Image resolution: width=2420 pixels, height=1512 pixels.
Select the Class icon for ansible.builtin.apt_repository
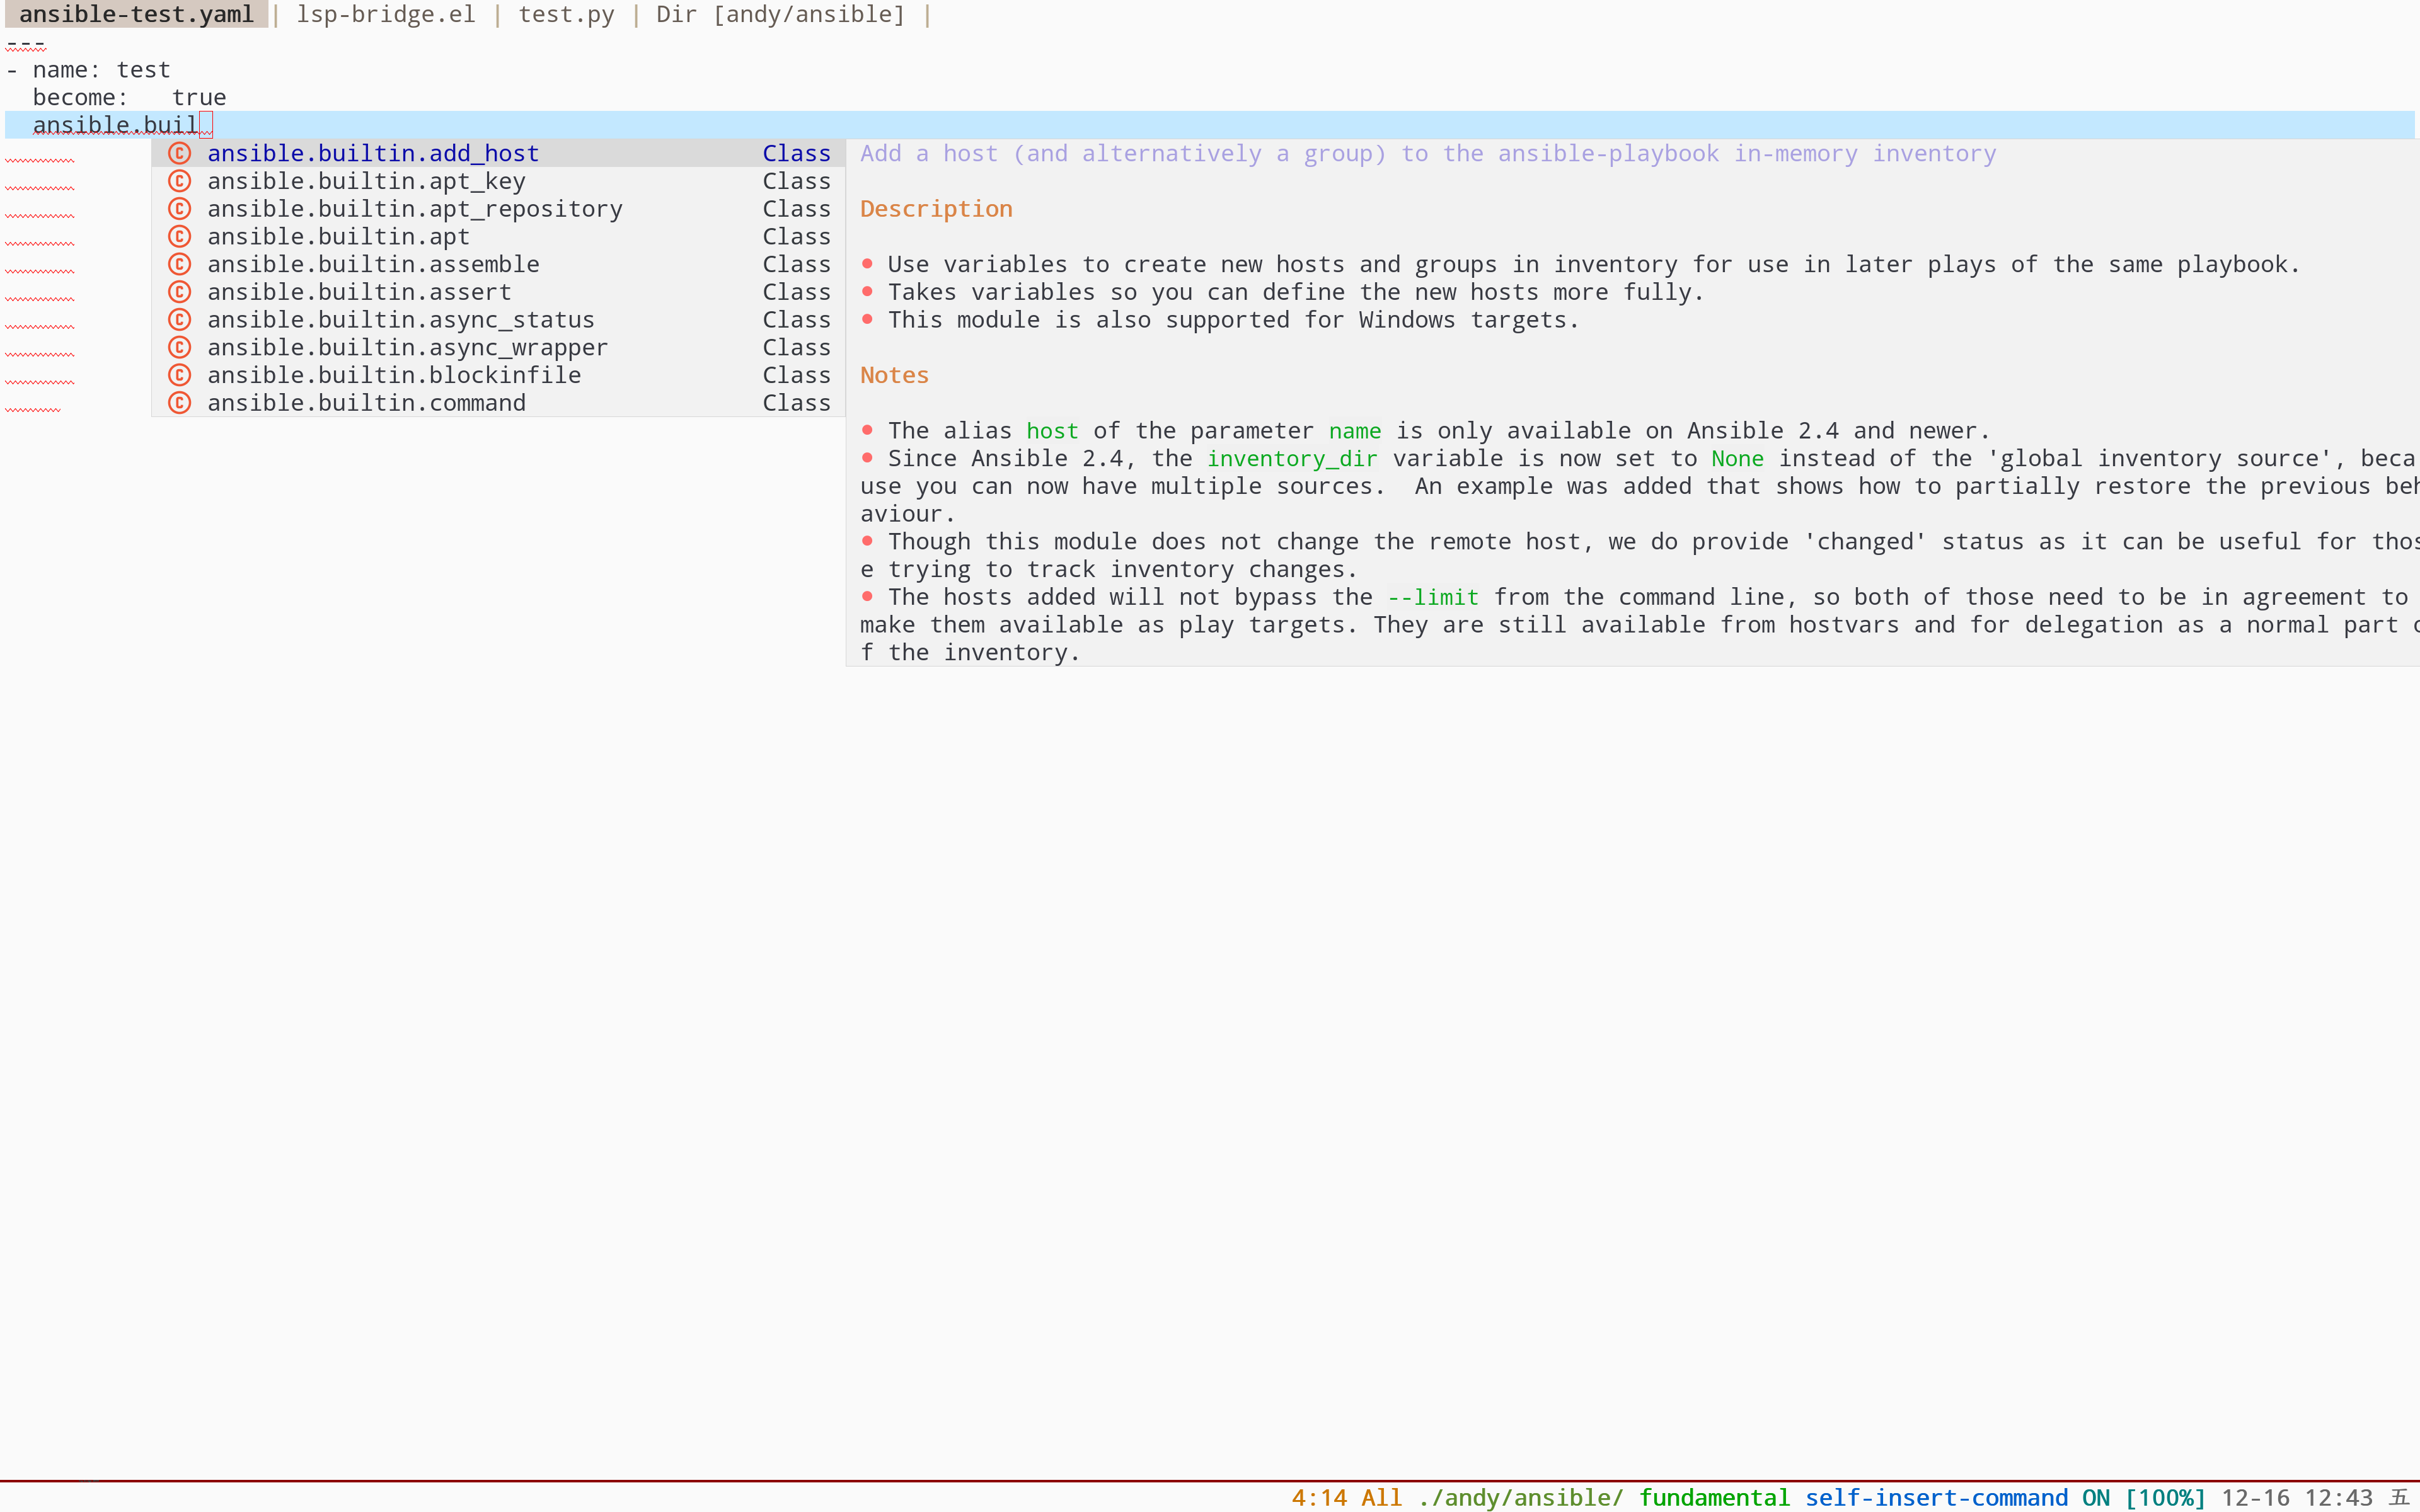coord(180,208)
